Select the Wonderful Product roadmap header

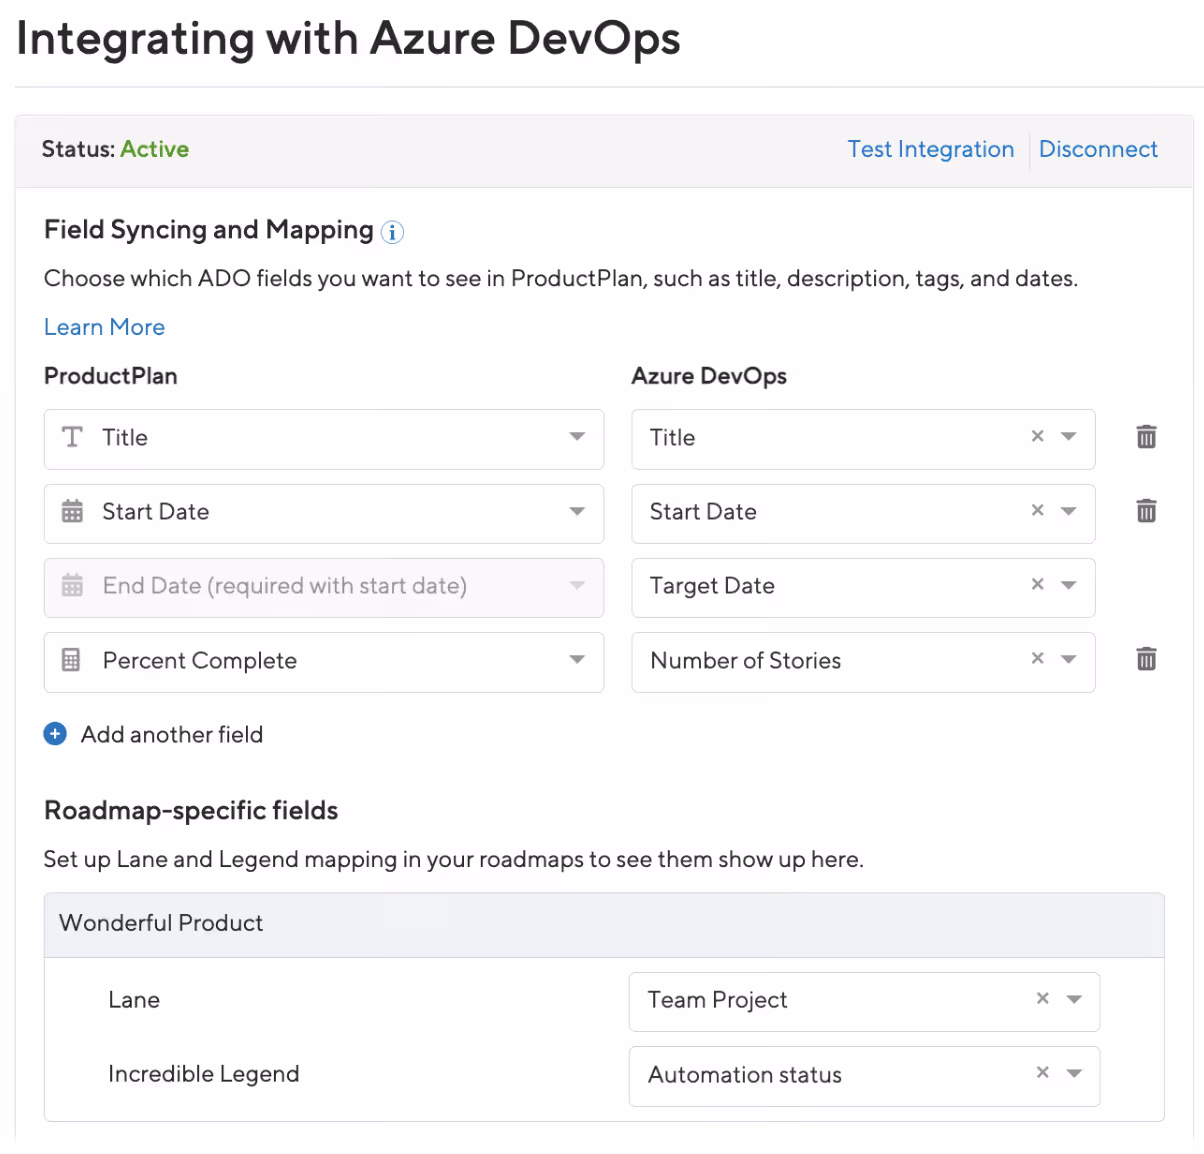161,923
